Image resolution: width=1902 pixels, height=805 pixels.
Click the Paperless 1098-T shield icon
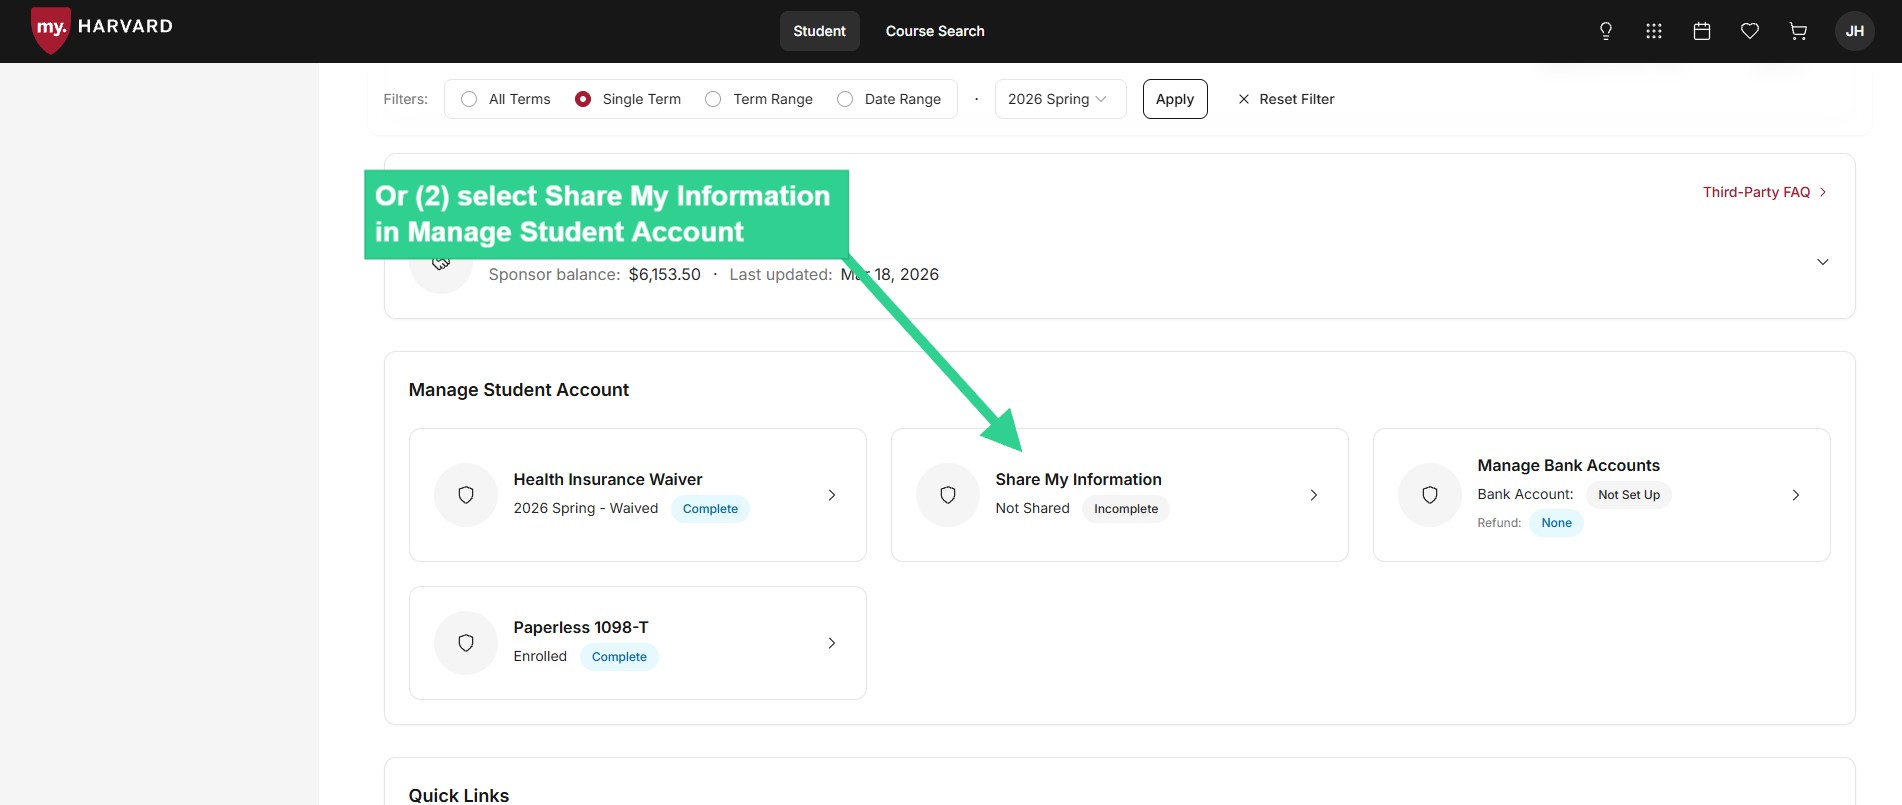pyautogui.click(x=466, y=643)
